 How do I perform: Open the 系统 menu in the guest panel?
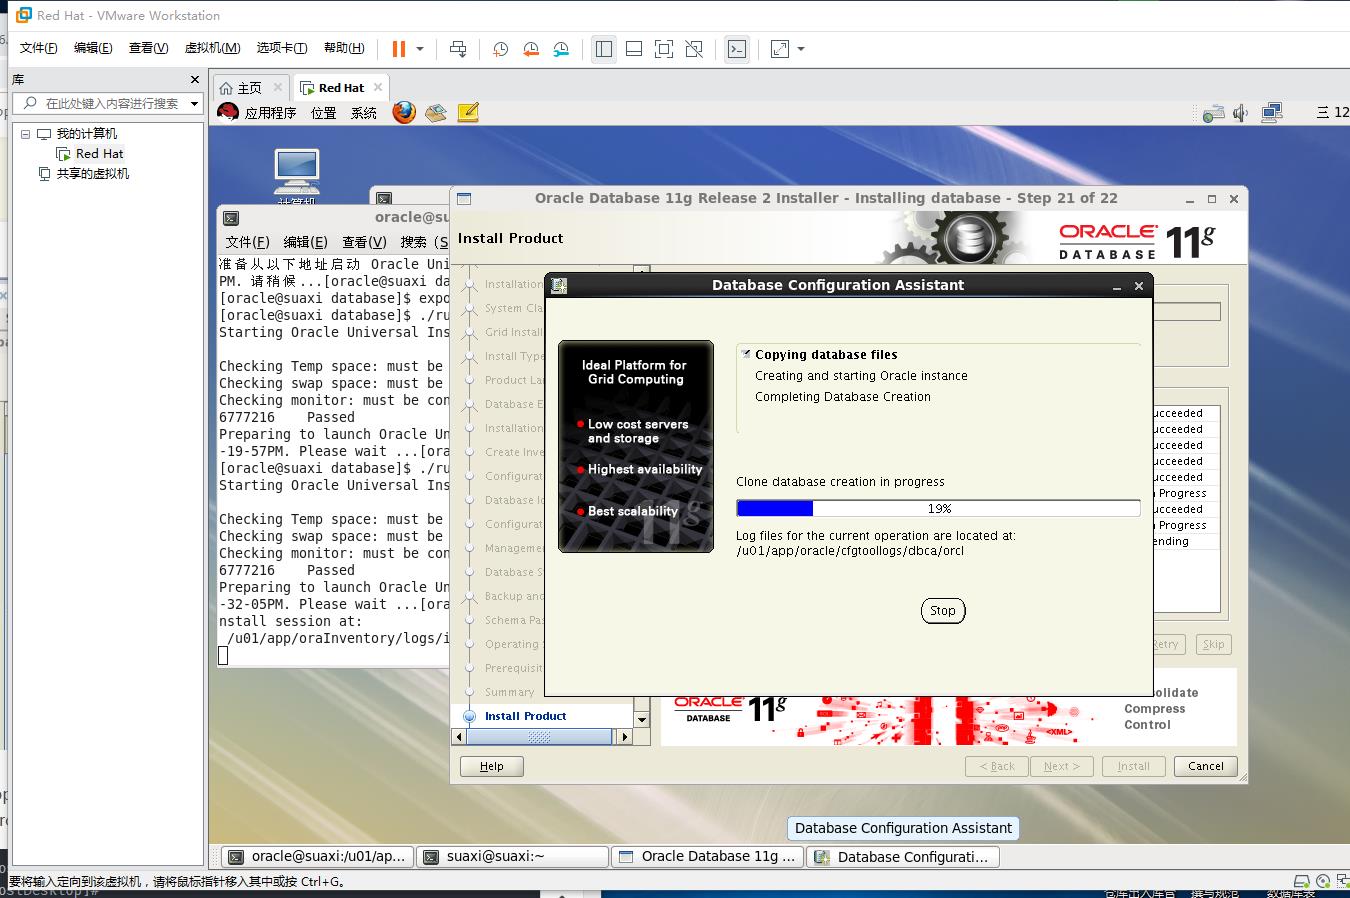[364, 113]
